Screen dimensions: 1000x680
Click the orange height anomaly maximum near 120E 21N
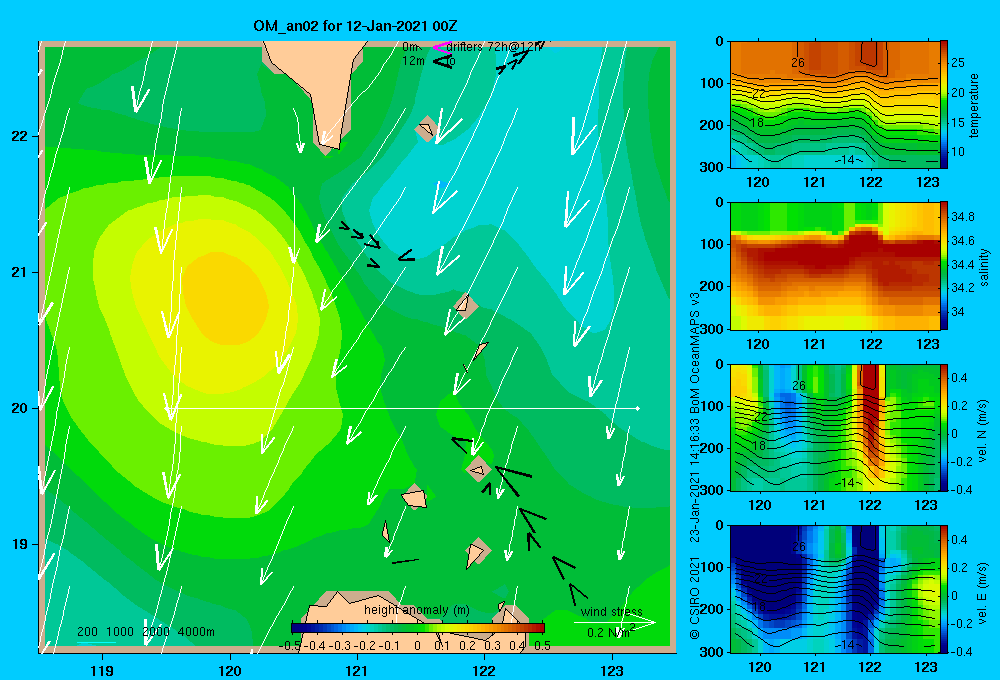223,298
